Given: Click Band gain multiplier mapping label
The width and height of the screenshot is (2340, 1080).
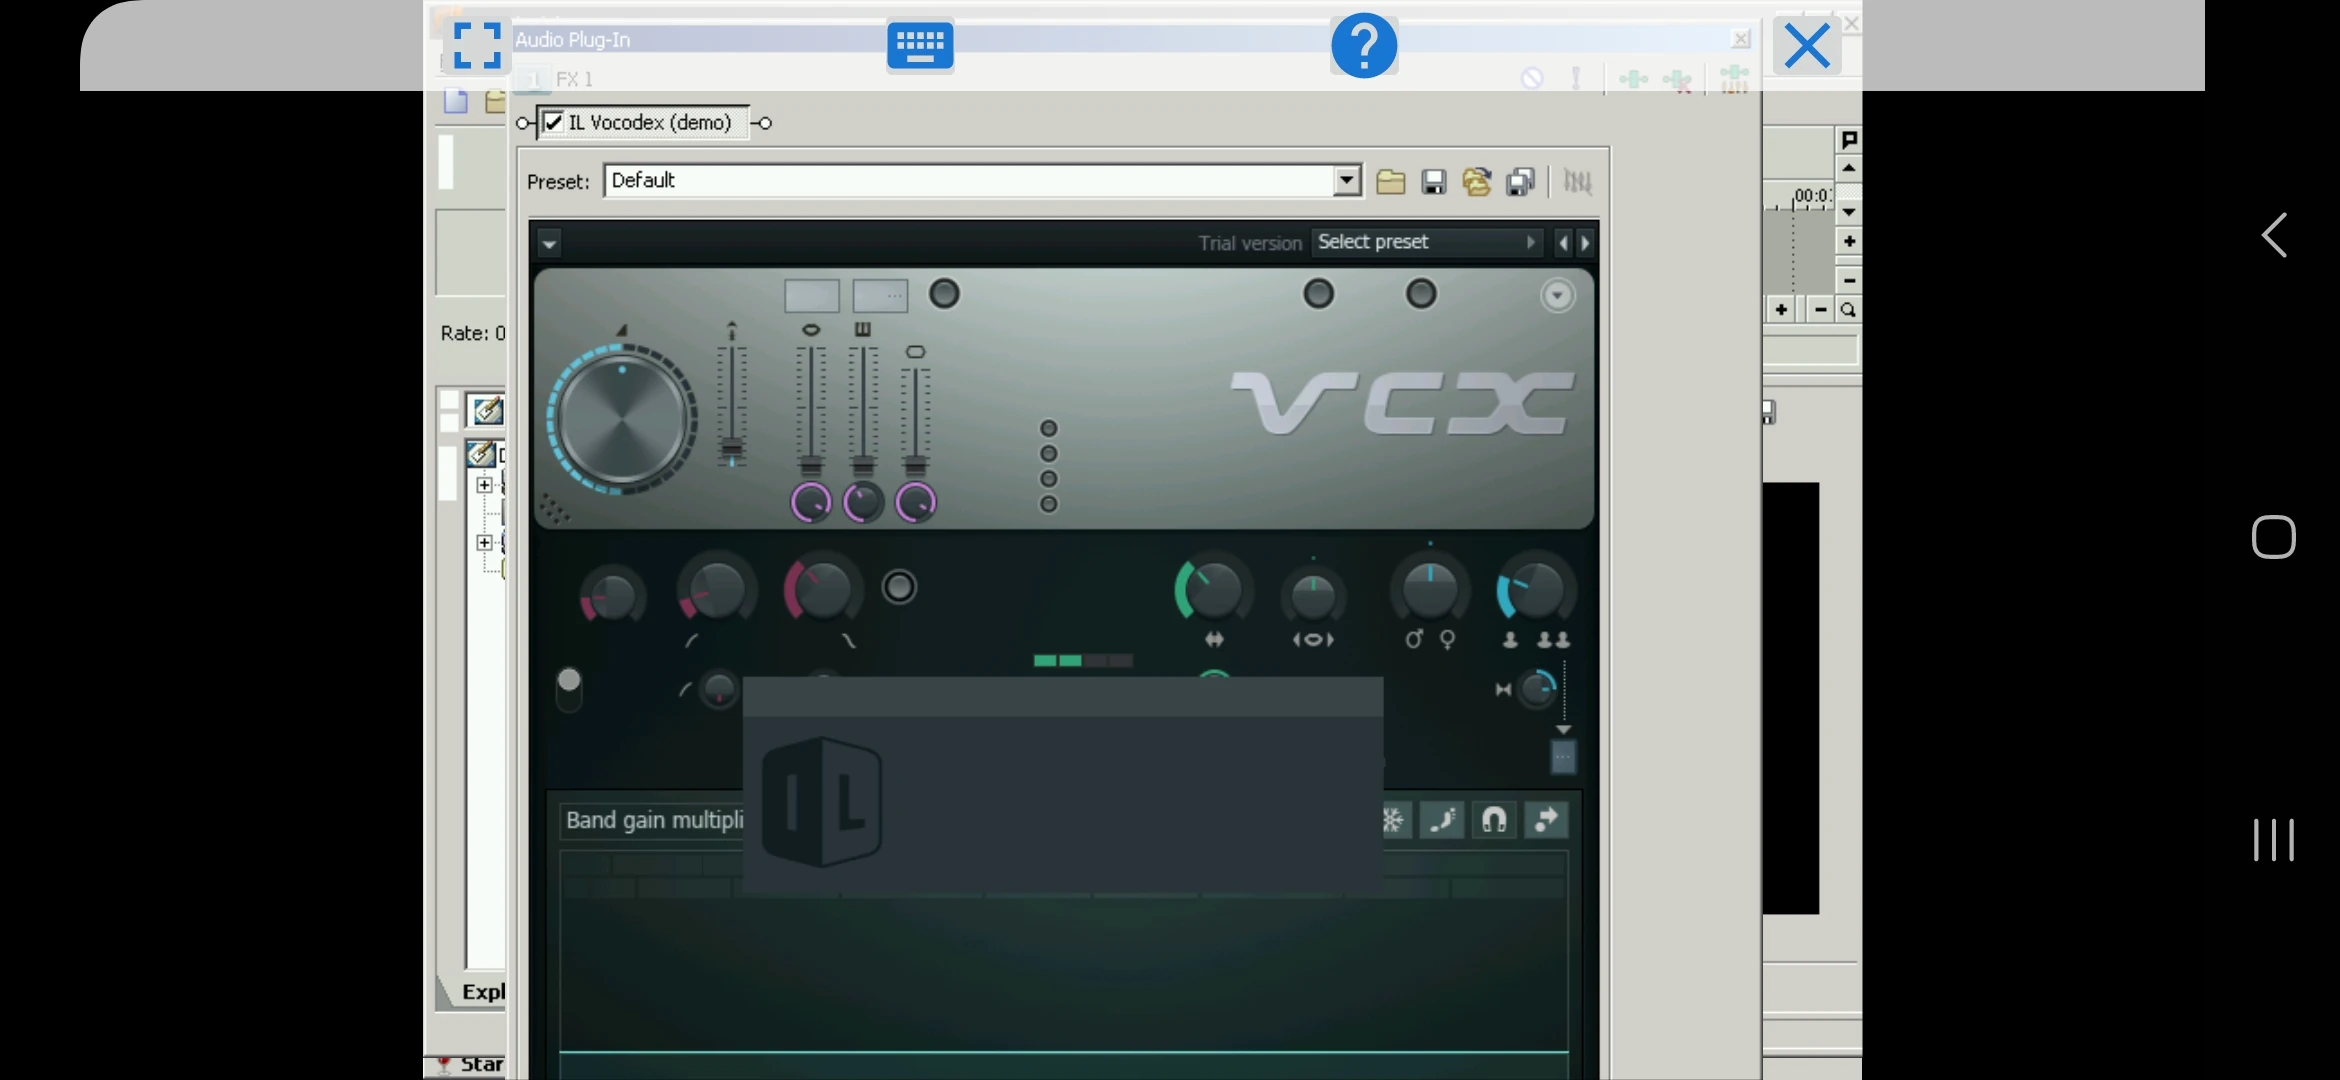Looking at the screenshot, I should pos(655,820).
